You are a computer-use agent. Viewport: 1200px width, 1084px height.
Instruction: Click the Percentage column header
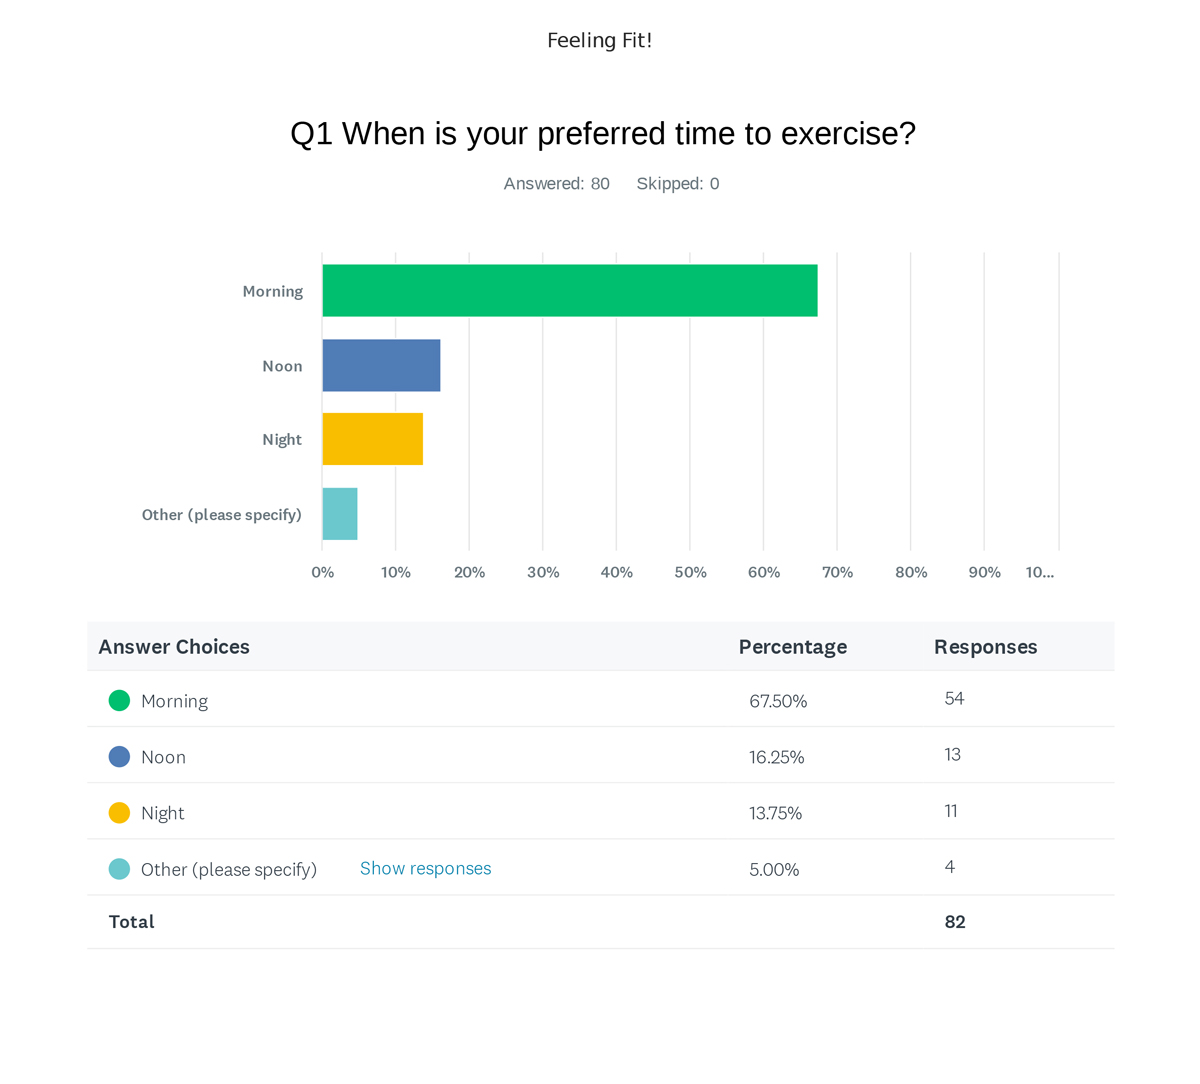pos(792,647)
